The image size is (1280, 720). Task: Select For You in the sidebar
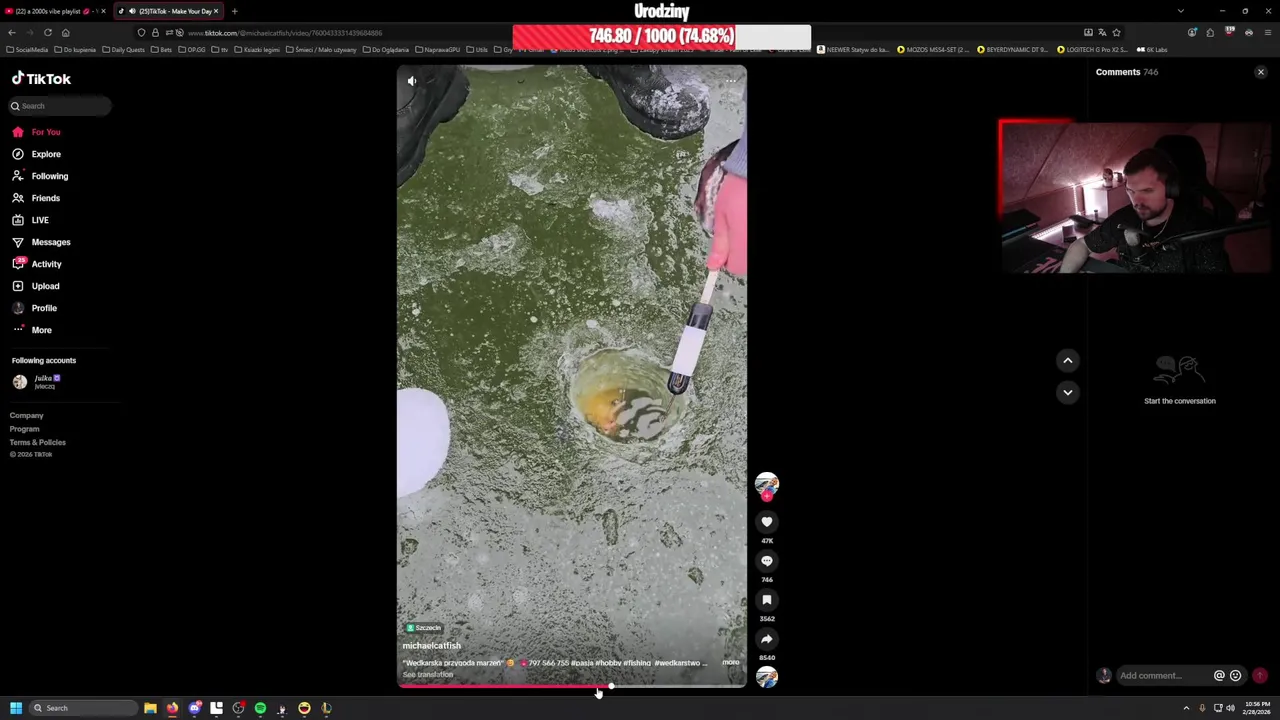[x=37, y=132]
